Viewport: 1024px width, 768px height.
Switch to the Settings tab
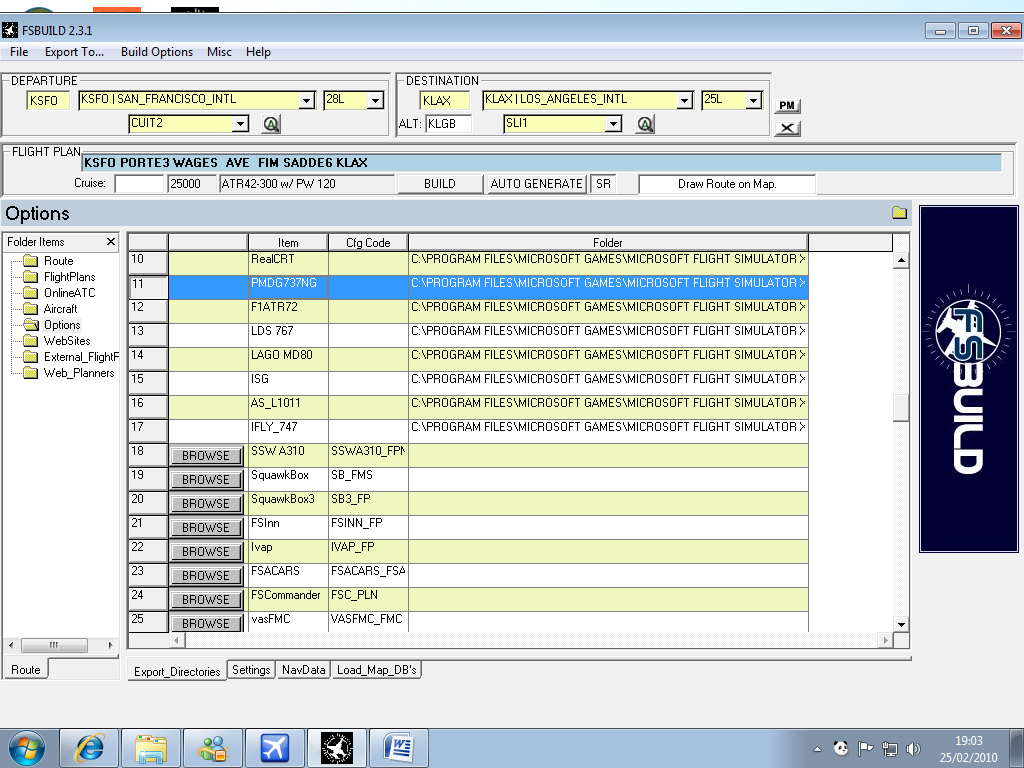(x=251, y=670)
